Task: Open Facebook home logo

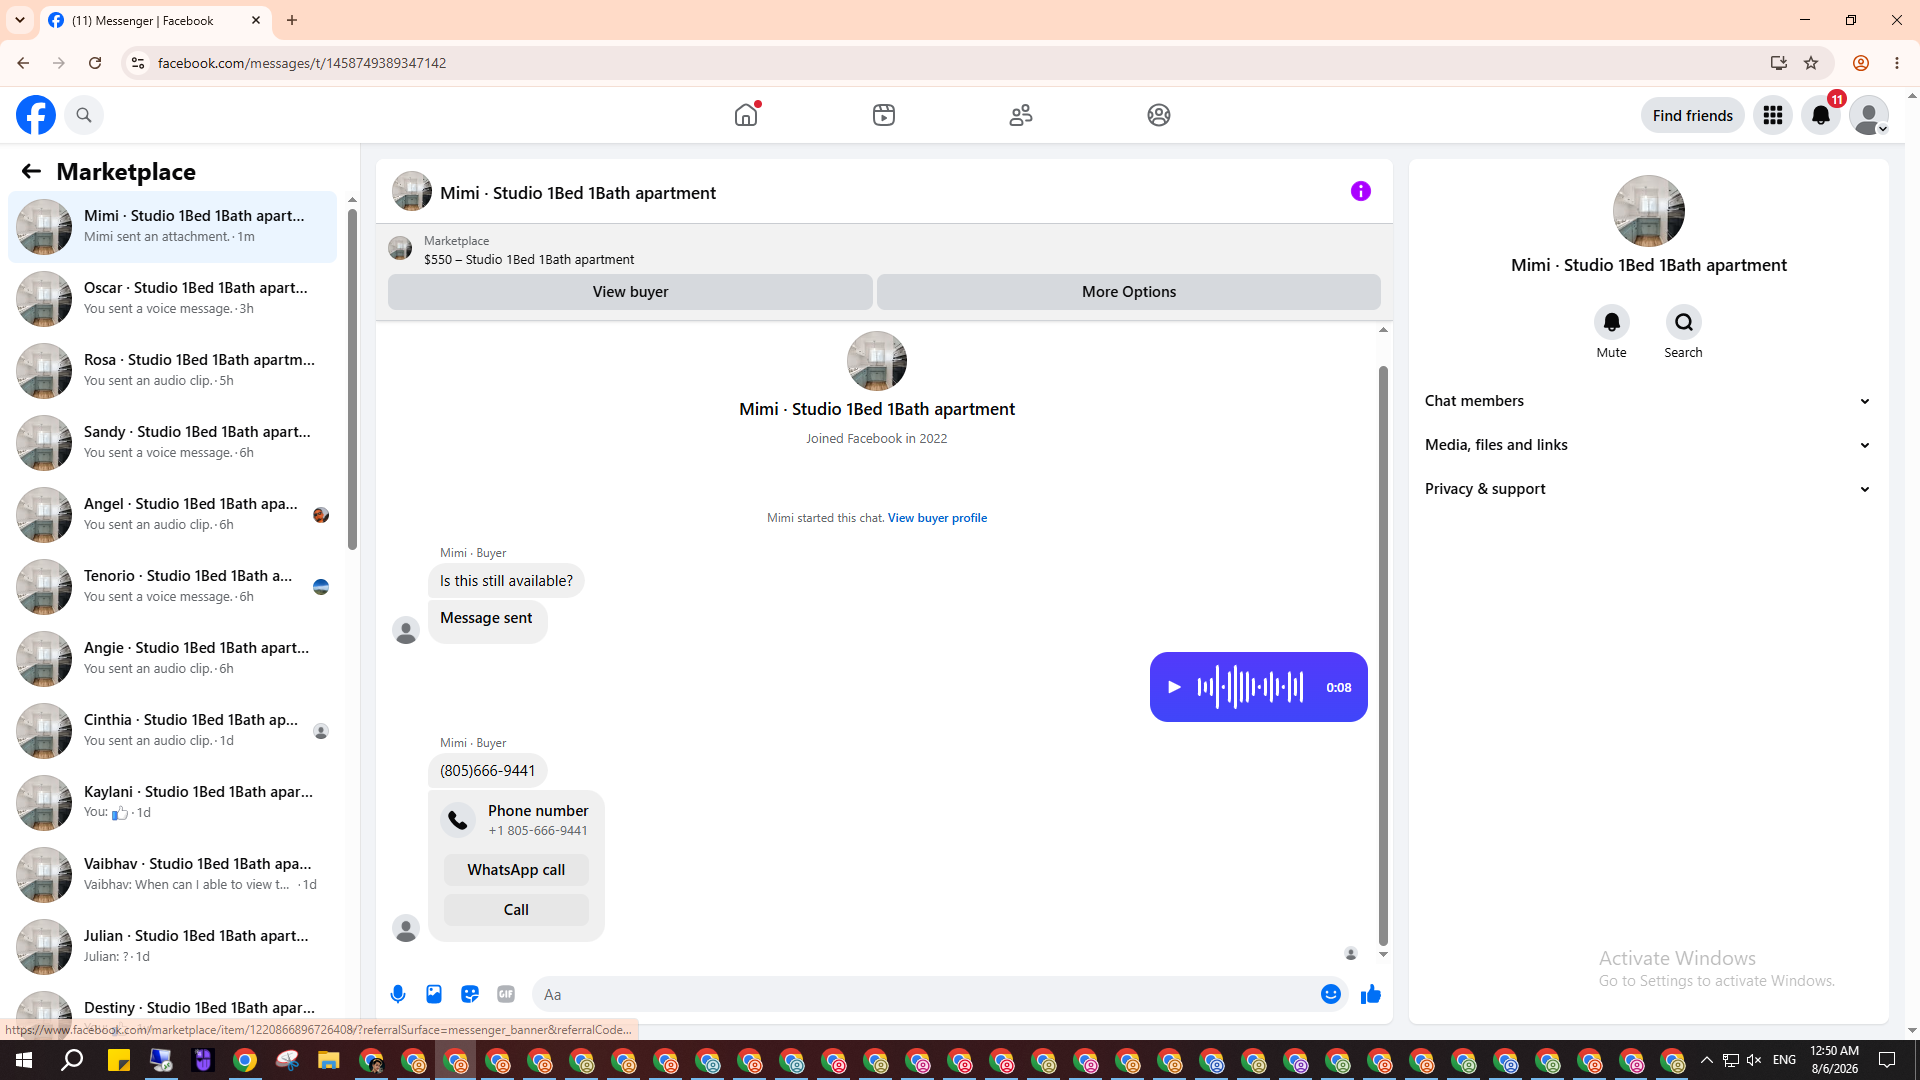Action: (36, 115)
